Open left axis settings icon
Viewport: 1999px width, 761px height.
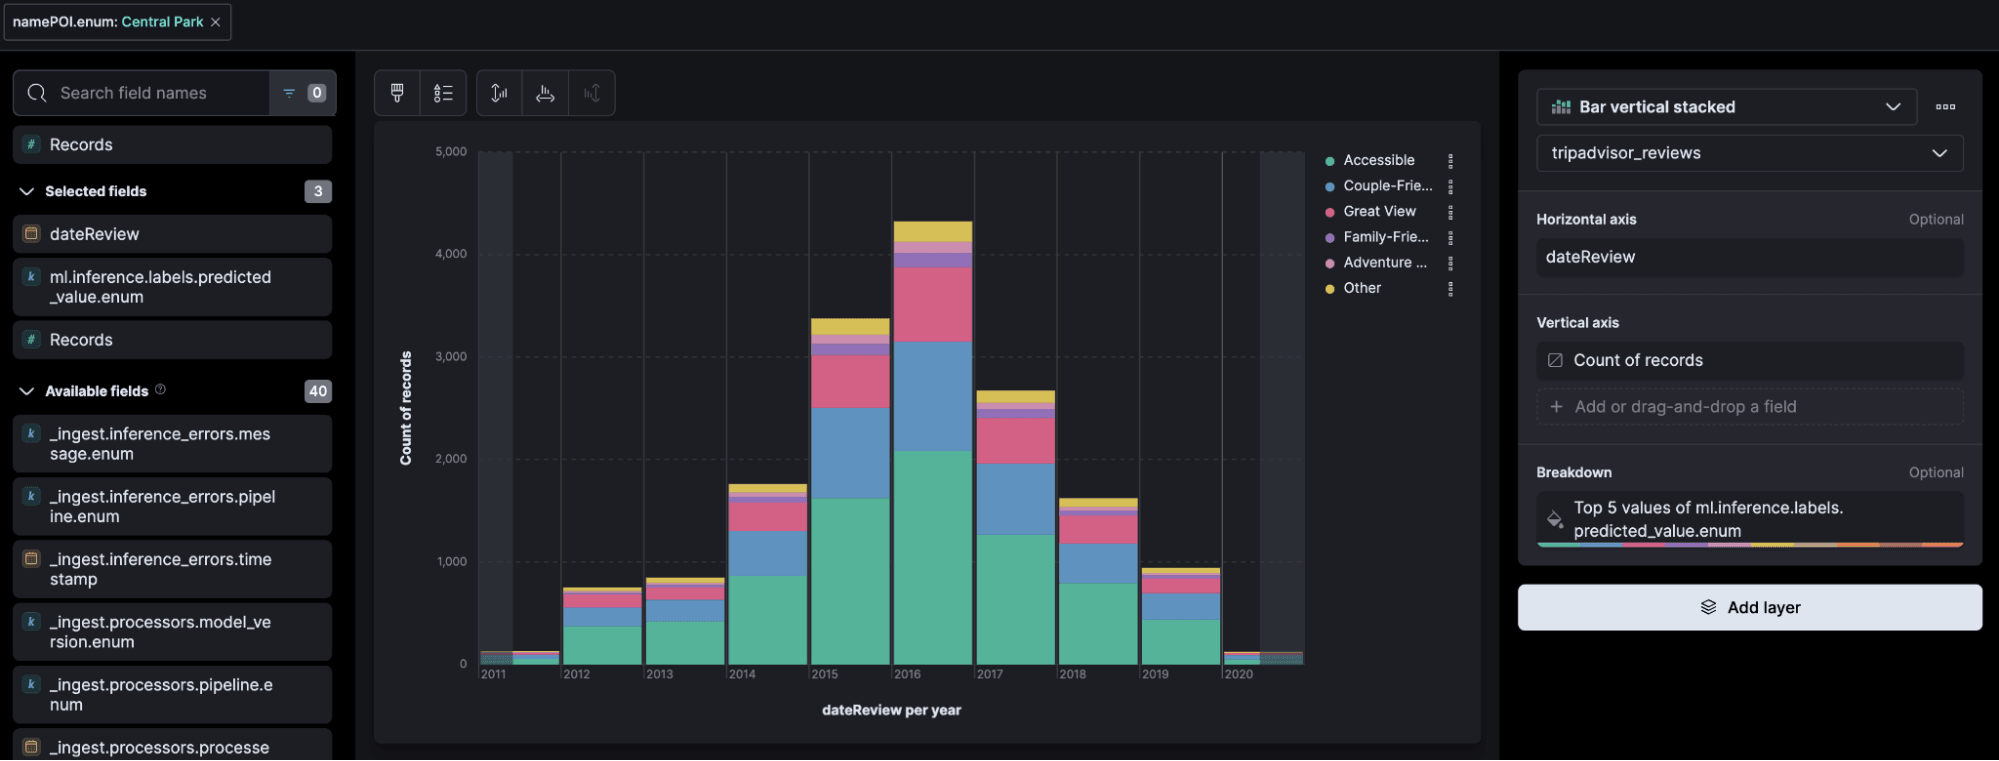pyautogui.click(x=499, y=93)
